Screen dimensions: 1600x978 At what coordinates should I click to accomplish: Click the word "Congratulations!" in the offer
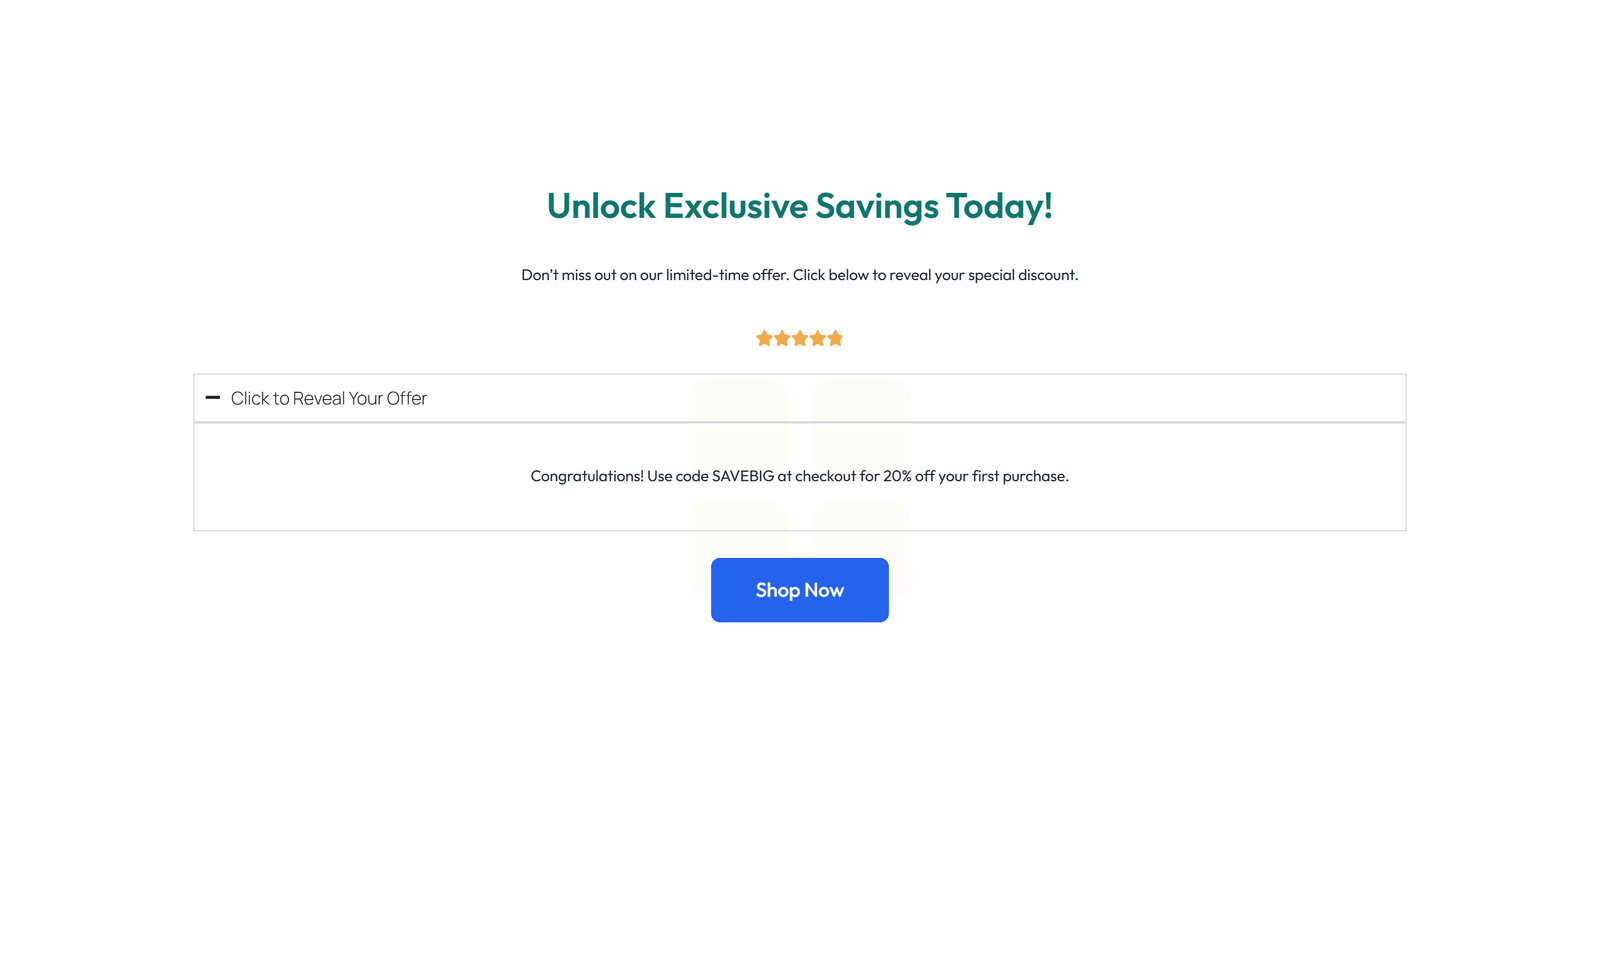tap(587, 476)
